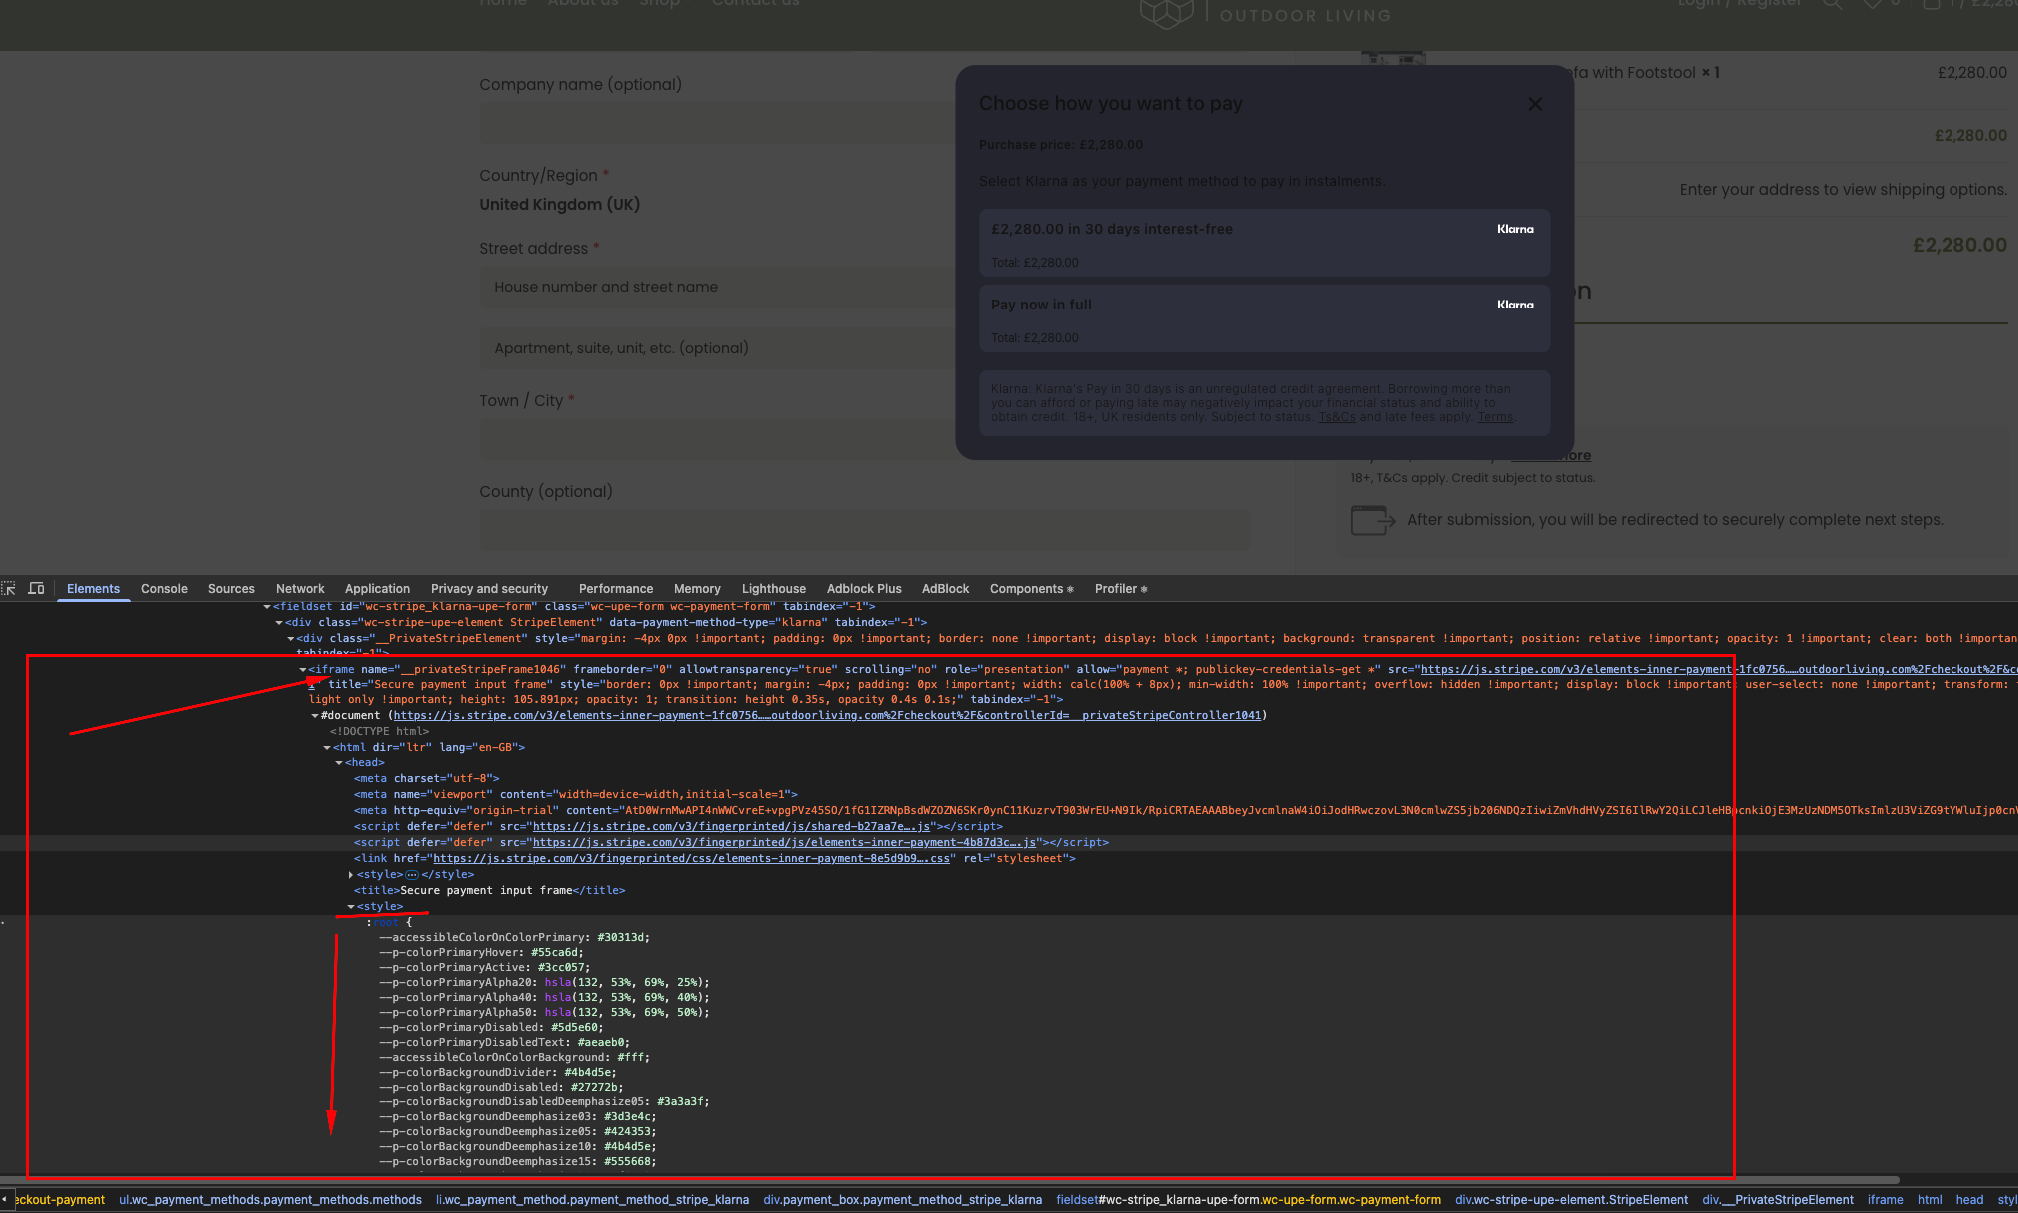The image size is (2018, 1213).
Task: Open the Ts&Cs link in Klarna disclaimer
Action: tap(1337, 417)
